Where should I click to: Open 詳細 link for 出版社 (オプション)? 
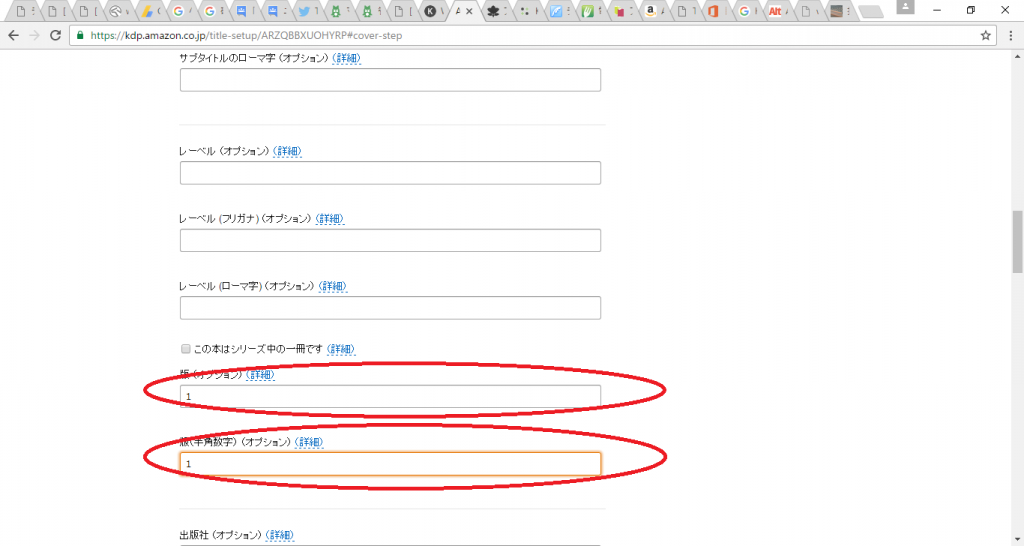coord(280,535)
